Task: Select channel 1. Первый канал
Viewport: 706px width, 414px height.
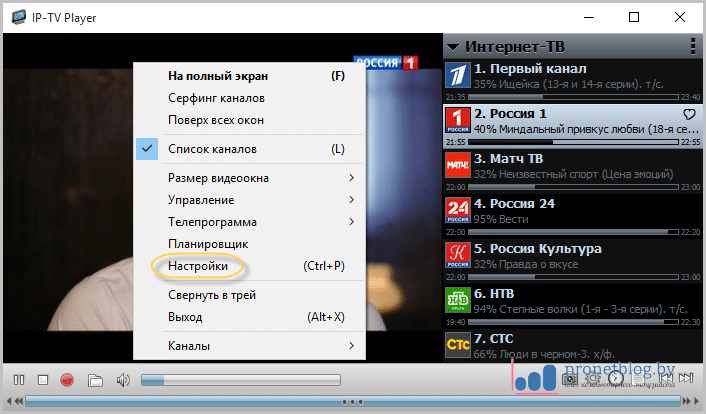Action: tap(573, 82)
